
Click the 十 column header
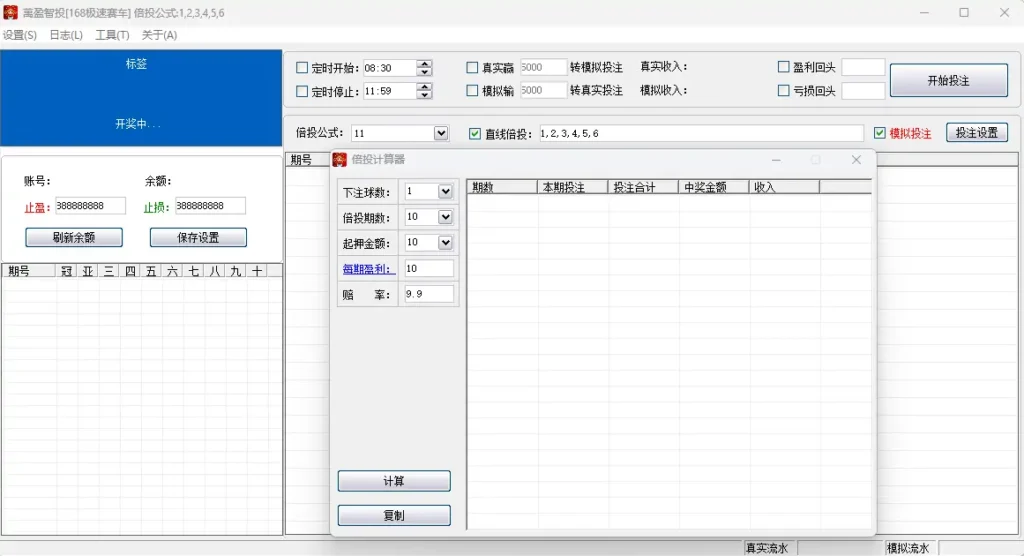point(257,271)
